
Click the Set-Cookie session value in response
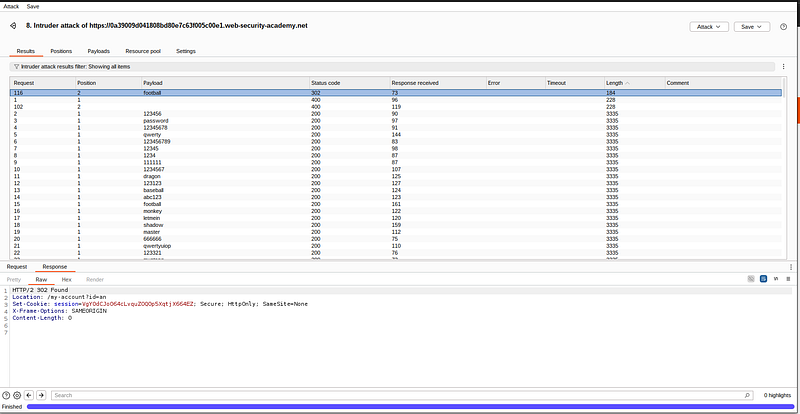pyautogui.click(x=138, y=304)
